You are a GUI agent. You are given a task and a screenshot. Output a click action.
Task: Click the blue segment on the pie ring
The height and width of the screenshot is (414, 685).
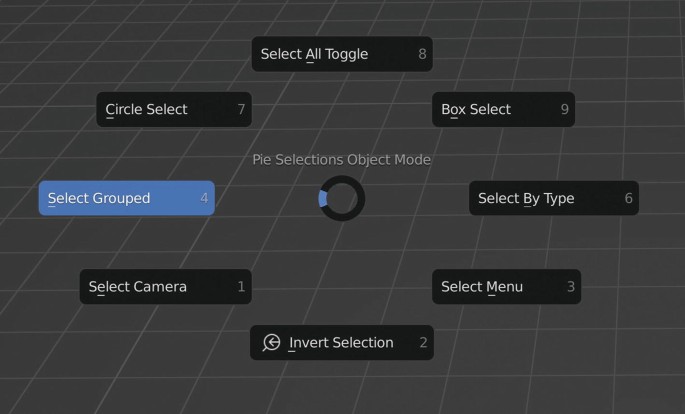point(323,199)
